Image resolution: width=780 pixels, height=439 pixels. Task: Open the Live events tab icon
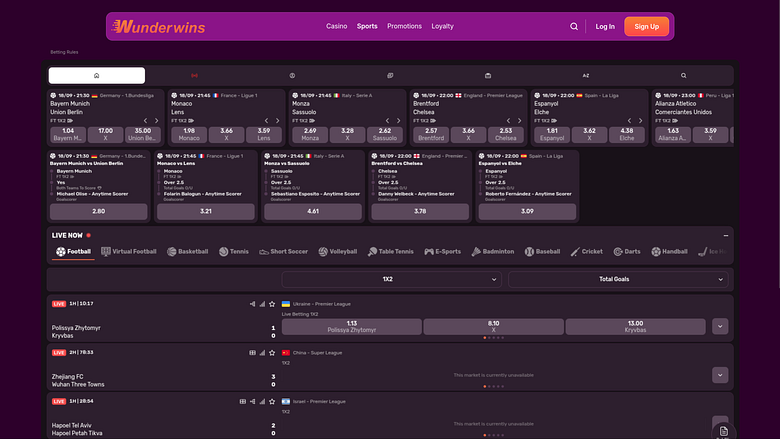pyautogui.click(x=195, y=76)
